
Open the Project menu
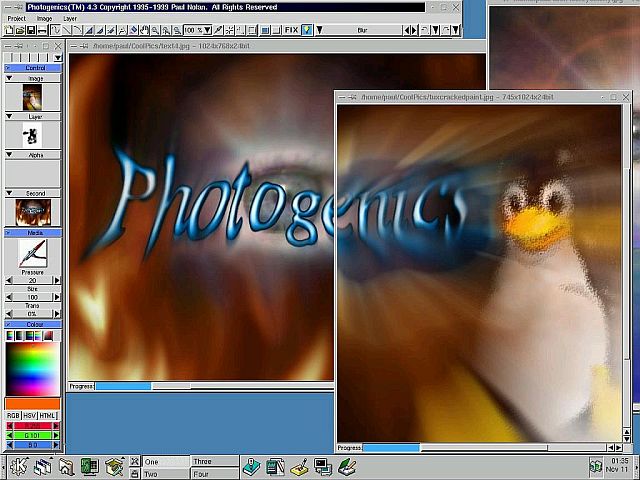(16, 18)
